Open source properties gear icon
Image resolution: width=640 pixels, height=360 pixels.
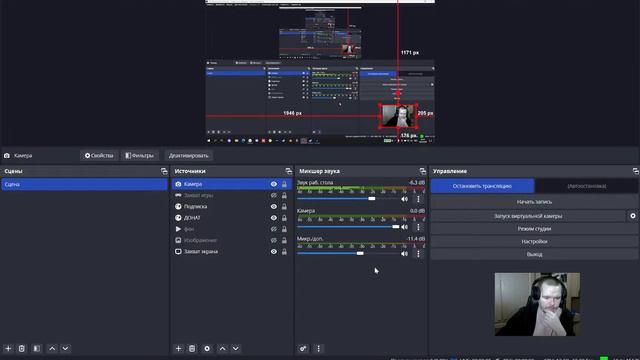[x=207, y=349]
